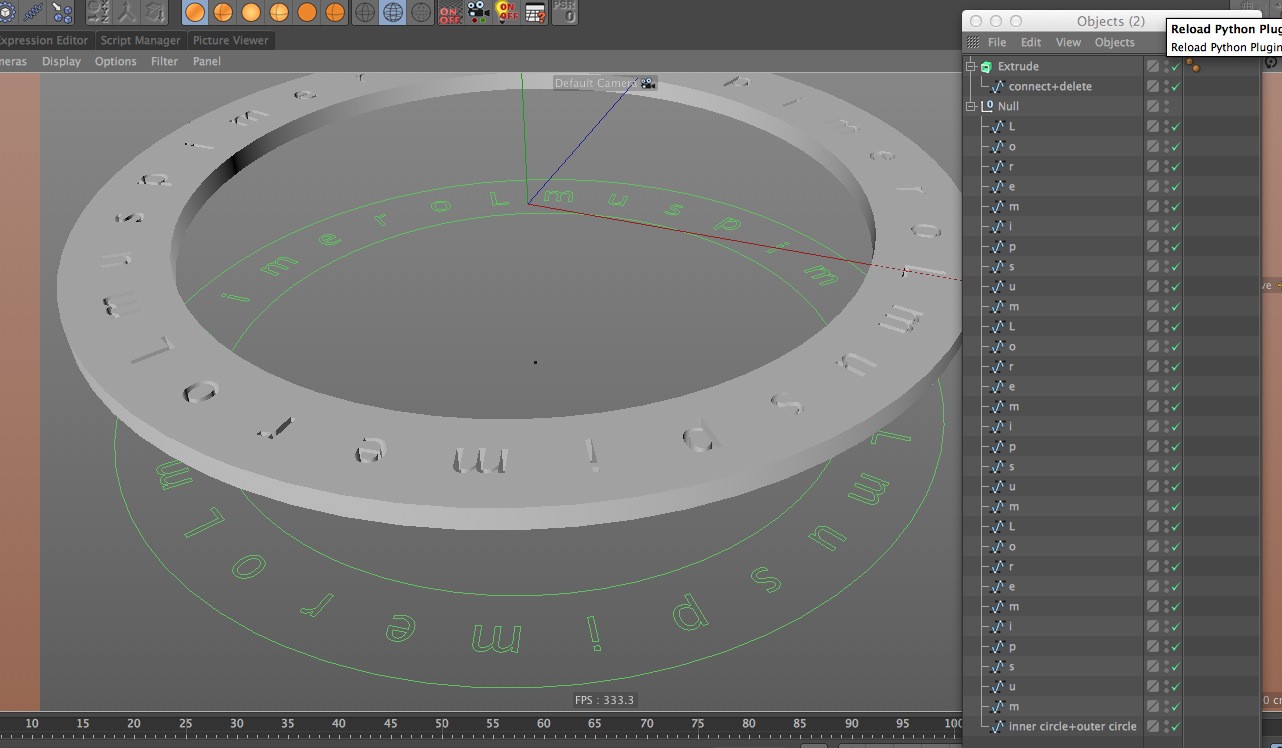
Task: Click the spline icon beside connect+delete
Action: 997,86
